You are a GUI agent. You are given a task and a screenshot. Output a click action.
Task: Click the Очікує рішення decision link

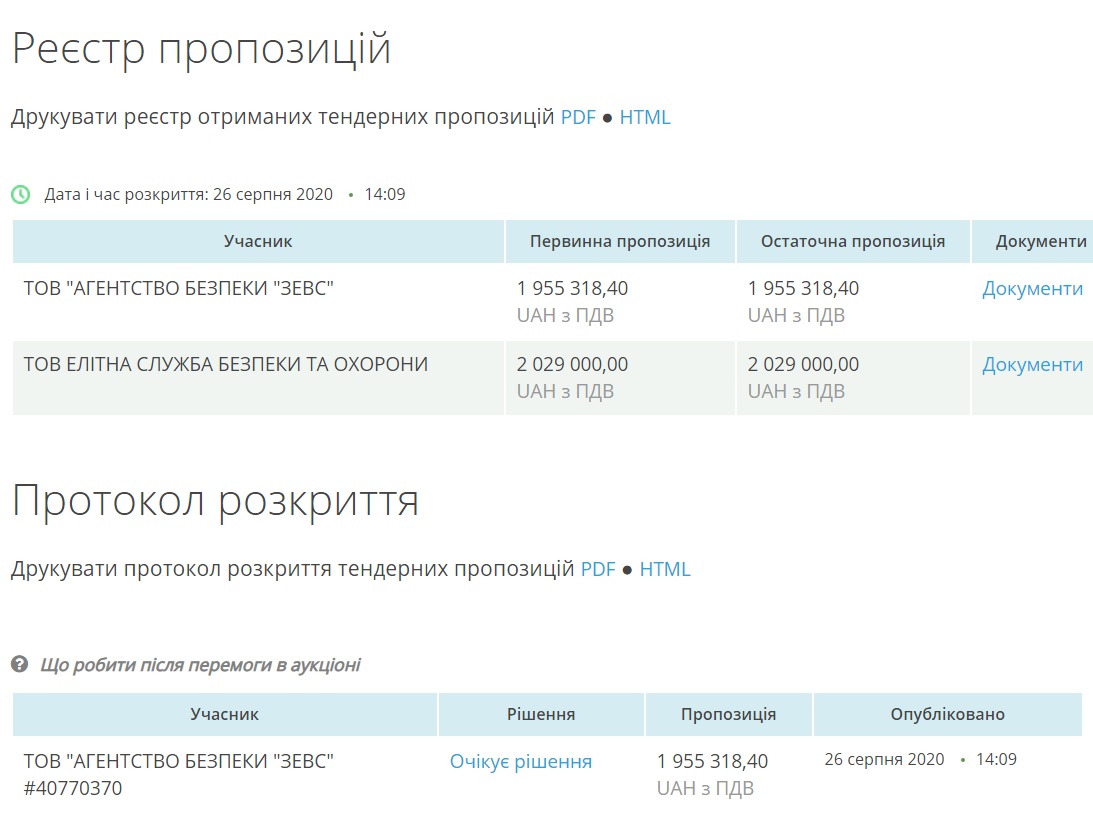point(521,761)
